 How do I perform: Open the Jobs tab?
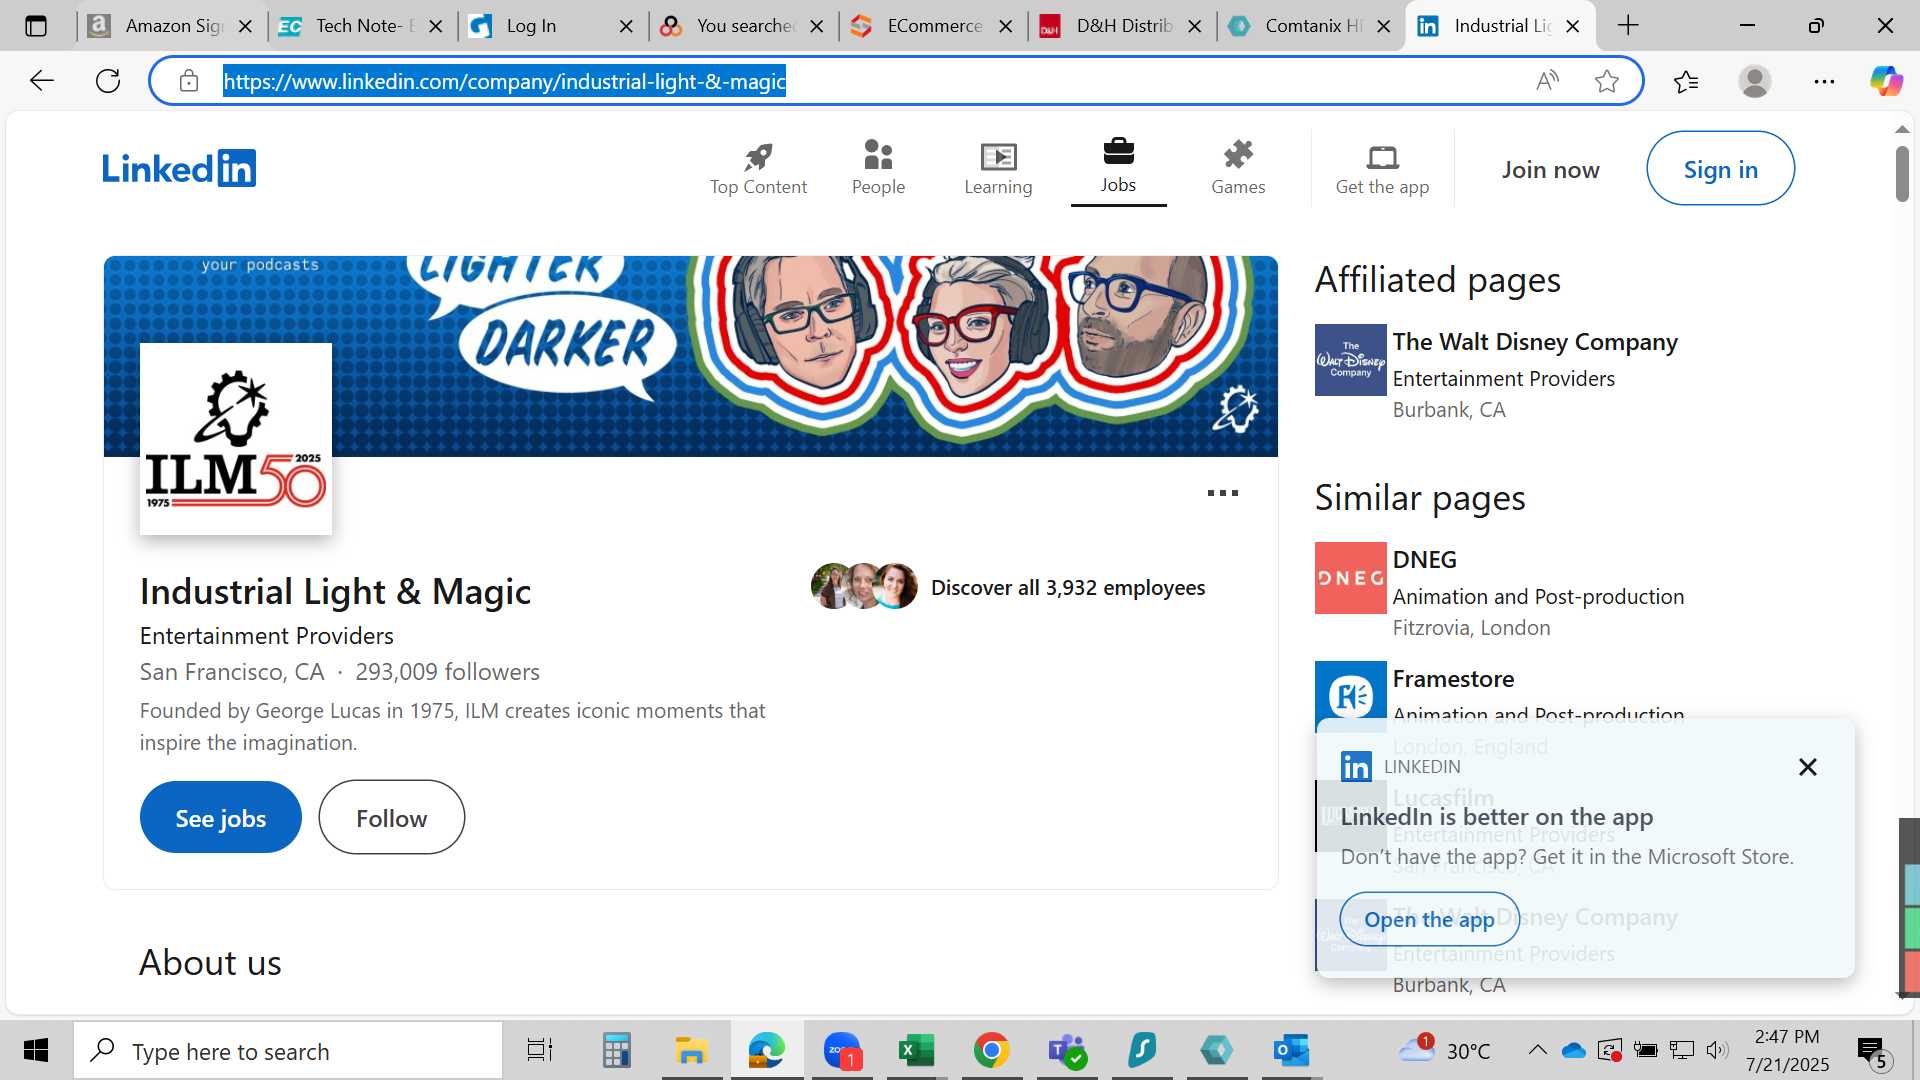pos(1118,168)
